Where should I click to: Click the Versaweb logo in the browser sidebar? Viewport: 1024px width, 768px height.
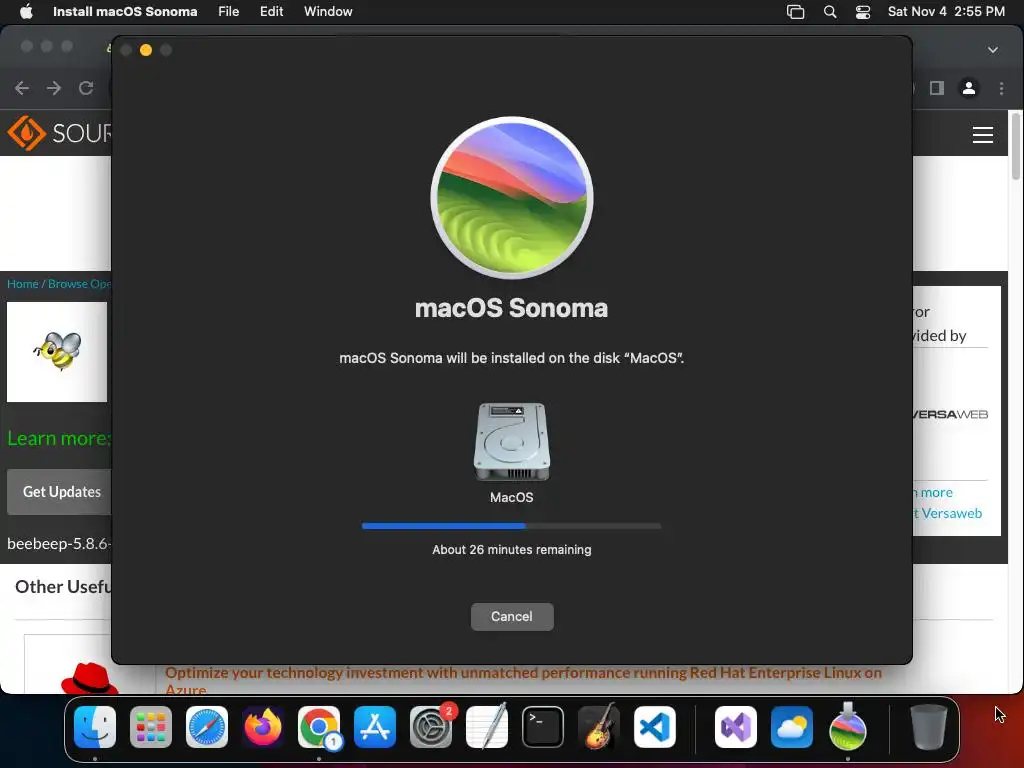[x=950, y=414]
